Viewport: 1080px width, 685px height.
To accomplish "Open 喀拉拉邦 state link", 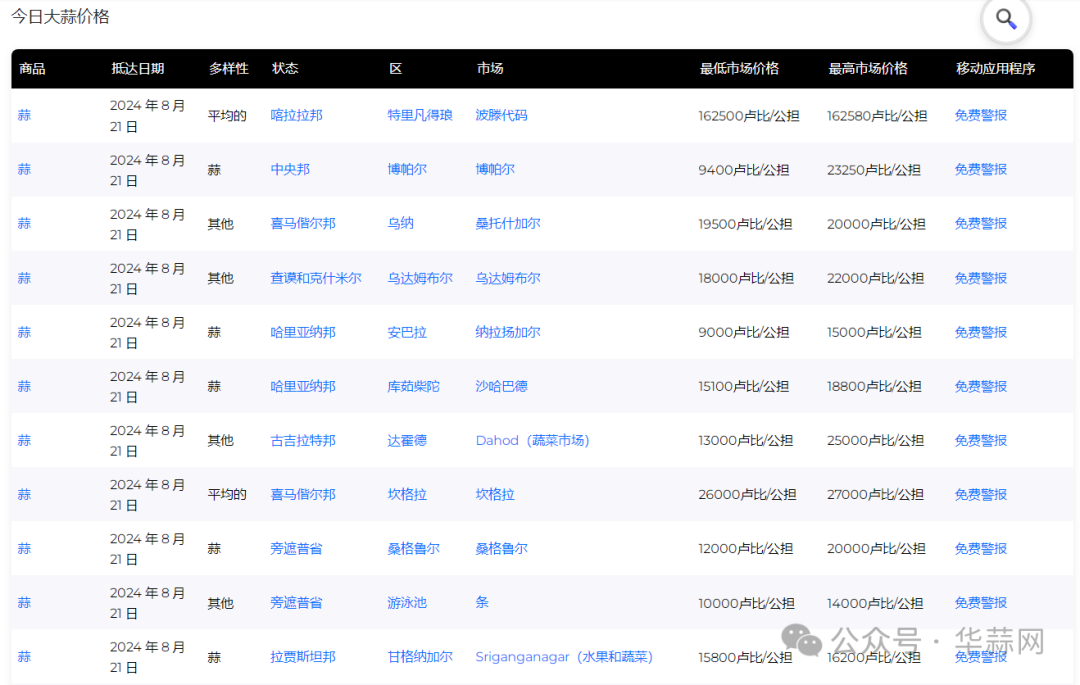I will [x=296, y=116].
